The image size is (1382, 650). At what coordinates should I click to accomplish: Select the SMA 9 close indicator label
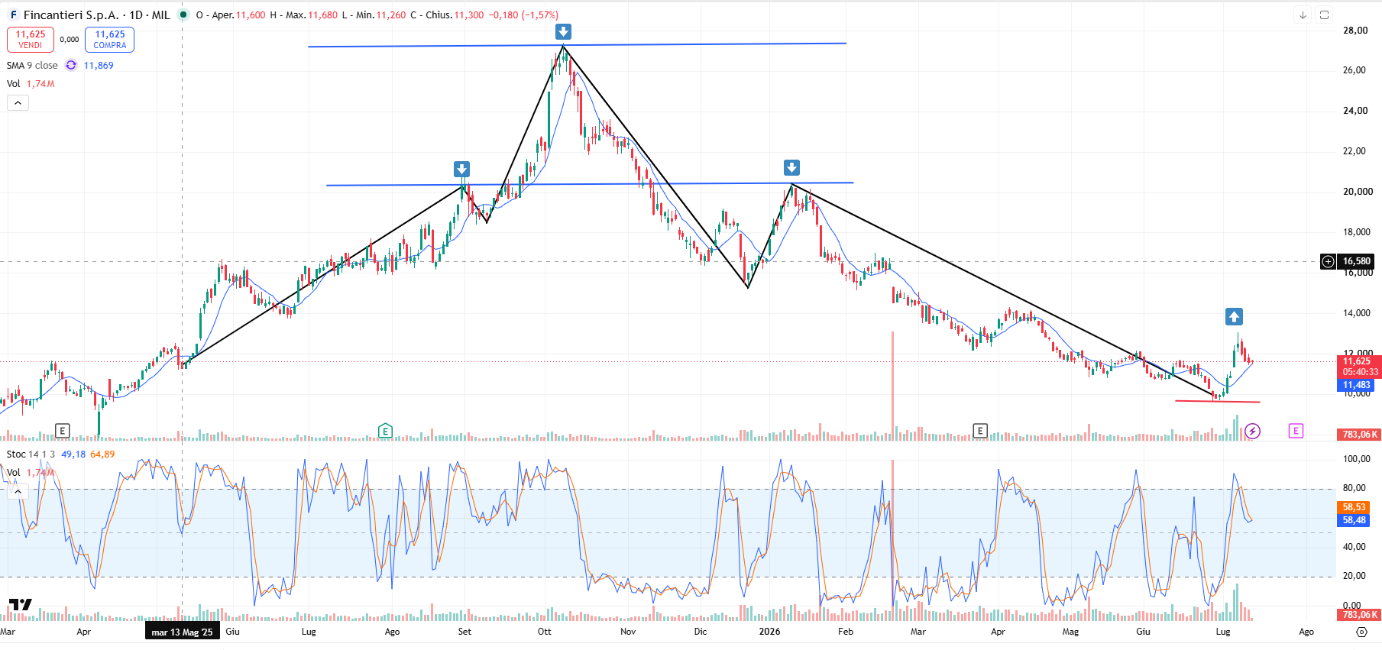(x=32, y=65)
